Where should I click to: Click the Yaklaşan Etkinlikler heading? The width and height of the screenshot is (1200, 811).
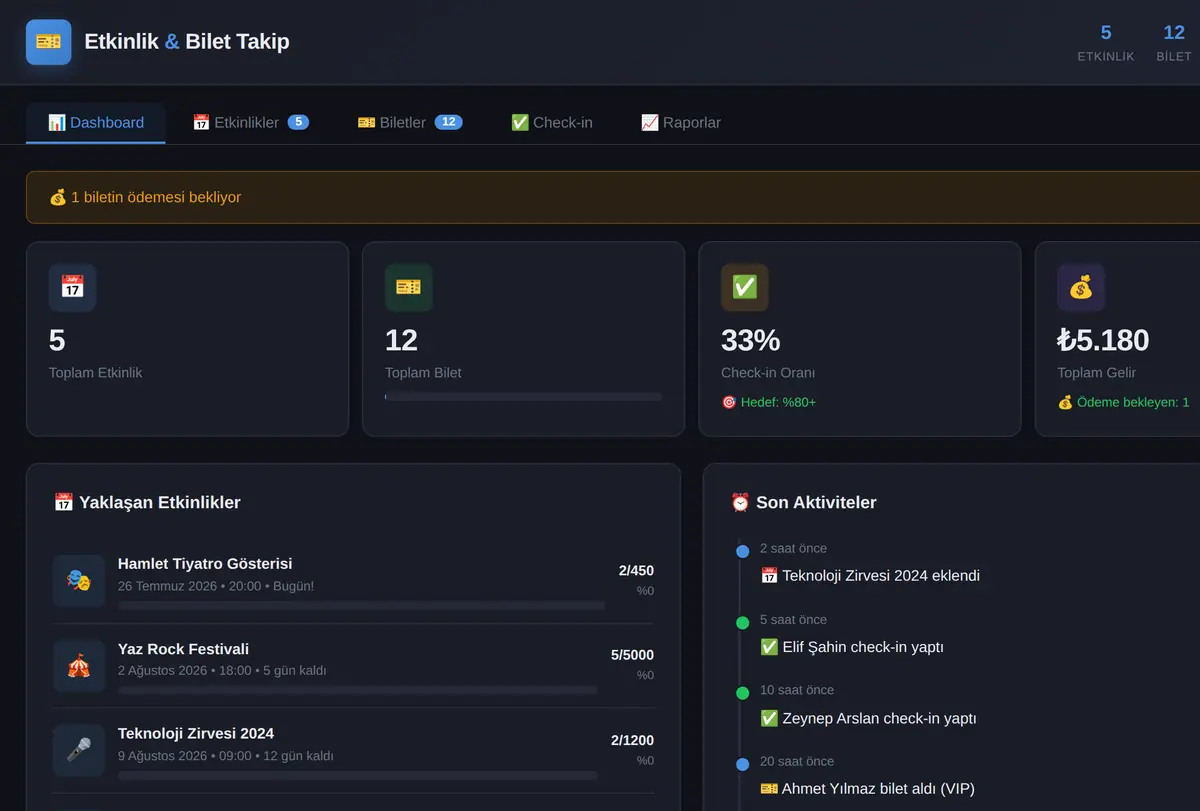tap(147, 502)
